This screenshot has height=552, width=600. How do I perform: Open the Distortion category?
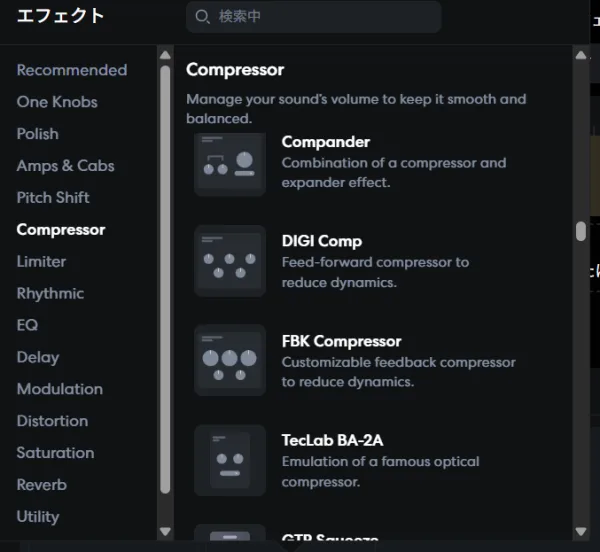point(52,421)
